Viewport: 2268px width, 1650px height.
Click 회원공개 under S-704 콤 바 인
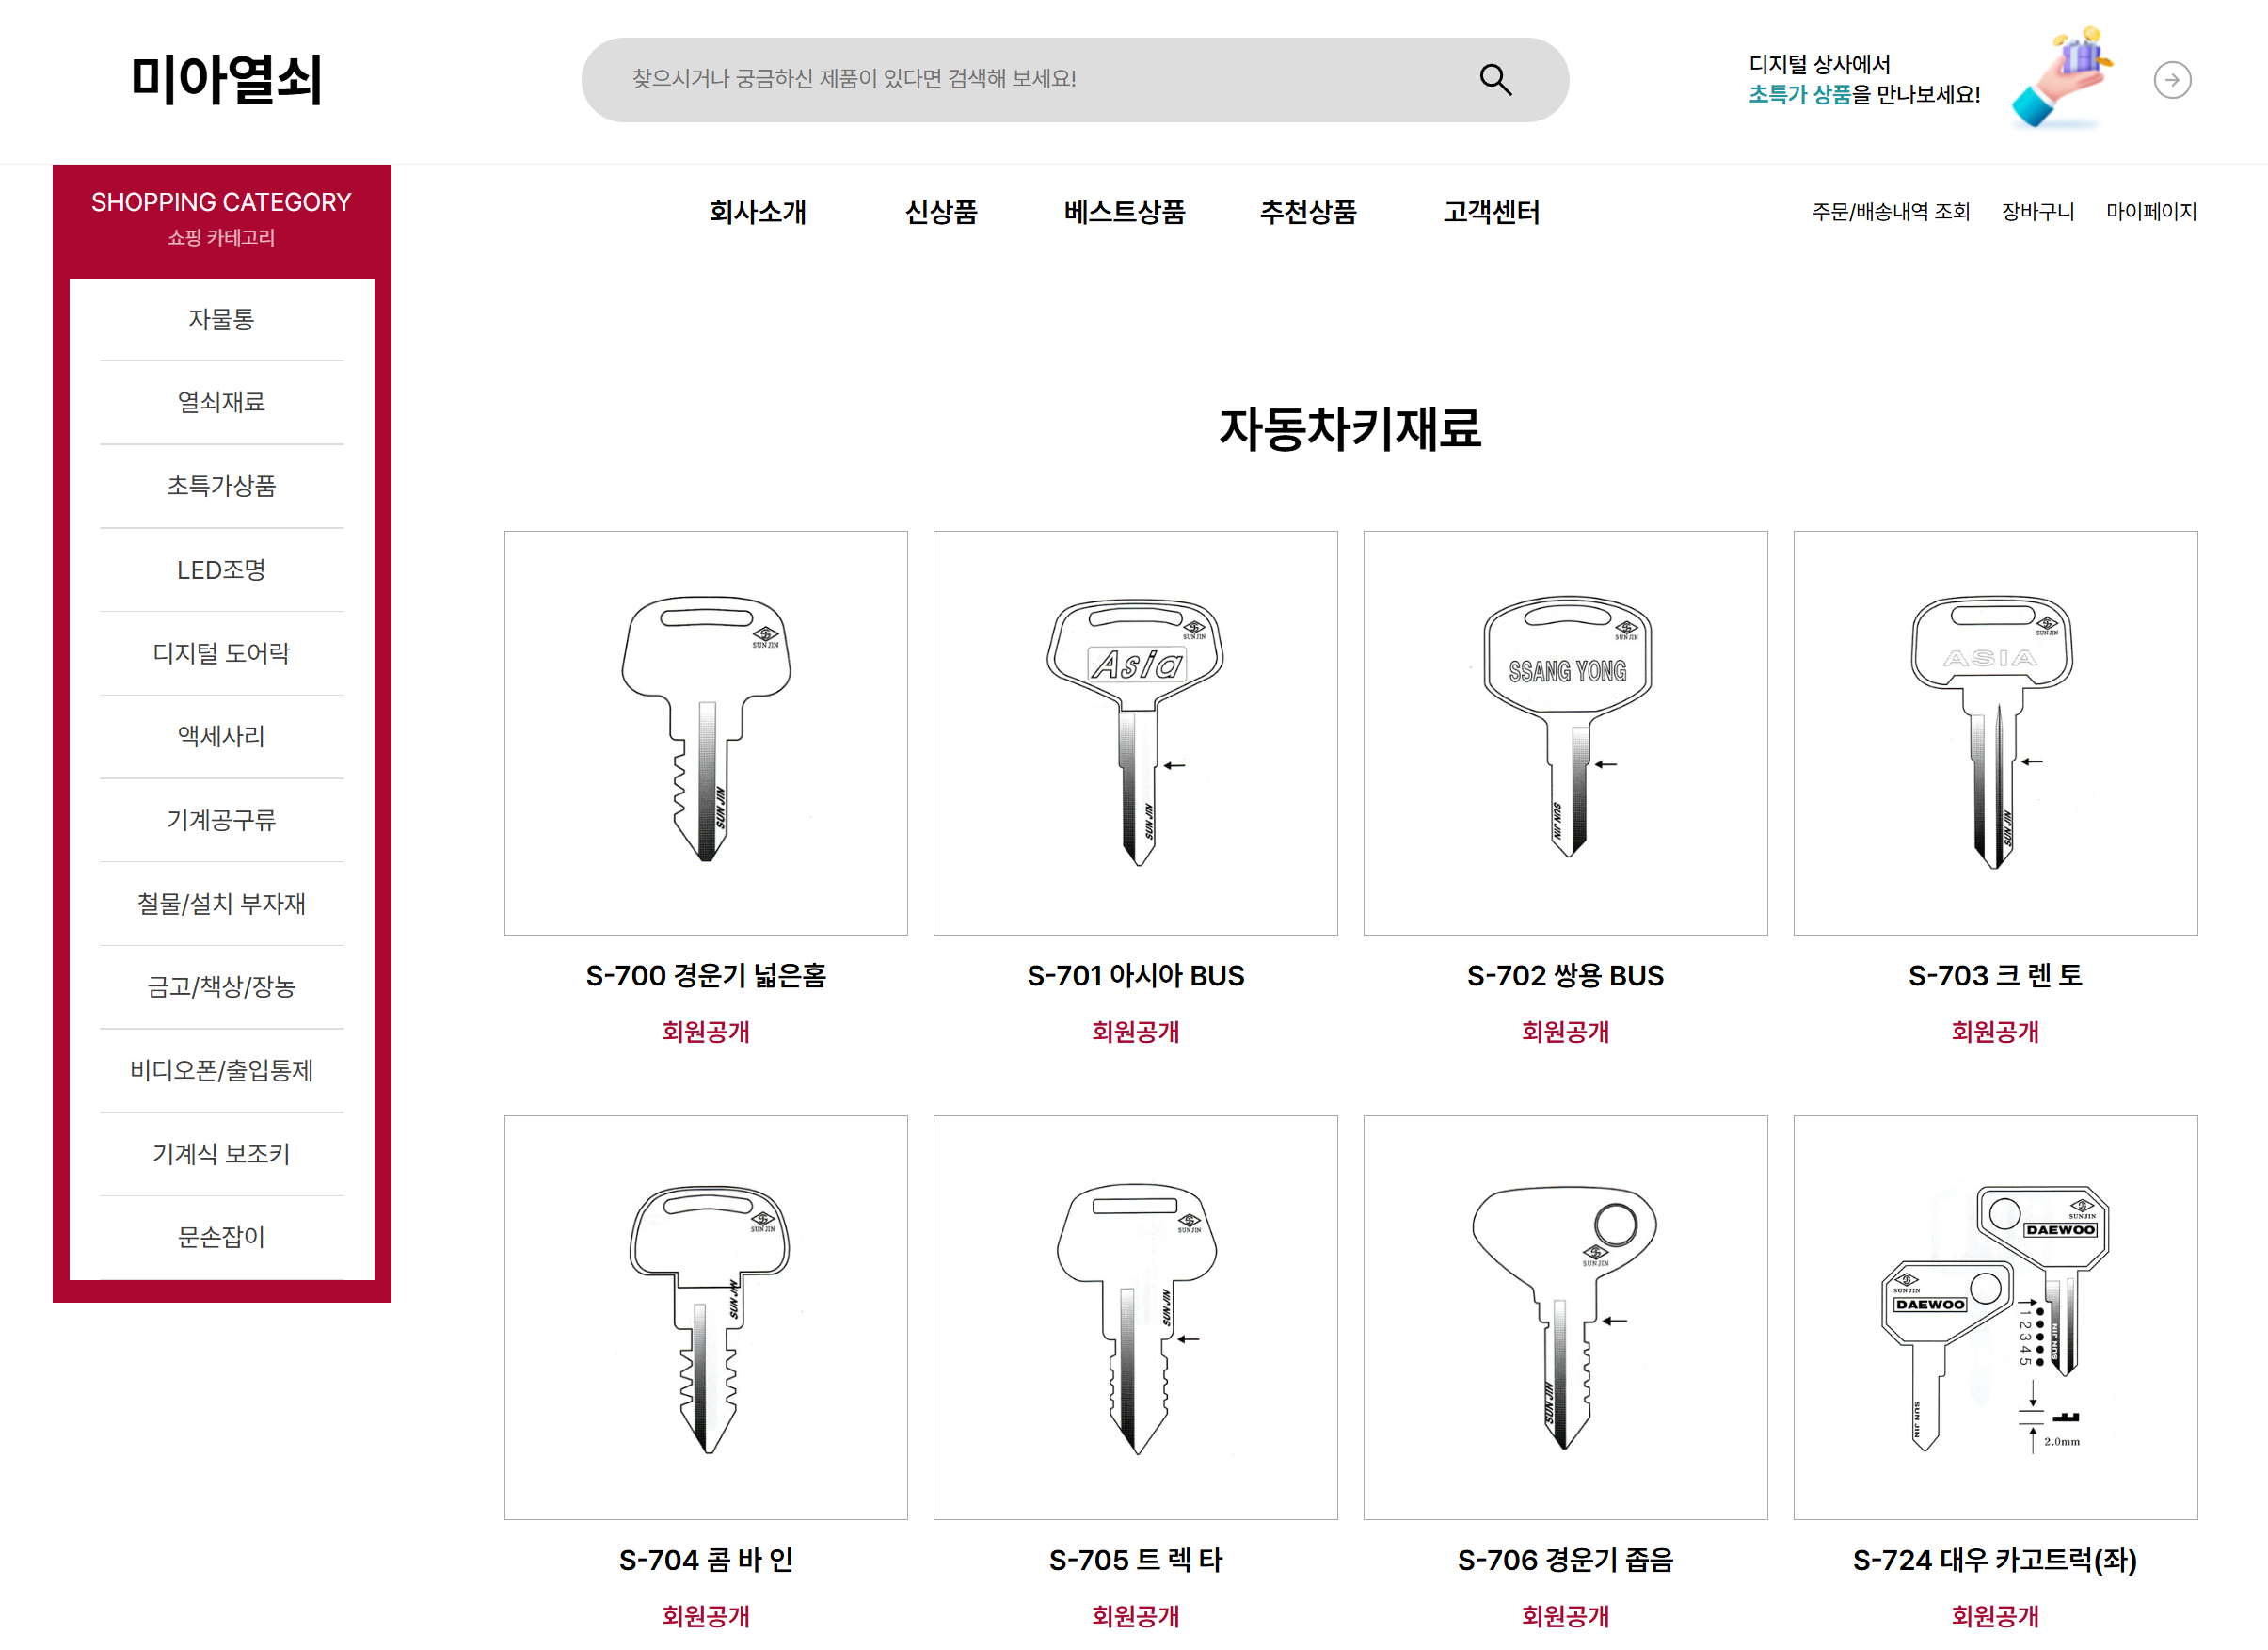(x=706, y=1614)
